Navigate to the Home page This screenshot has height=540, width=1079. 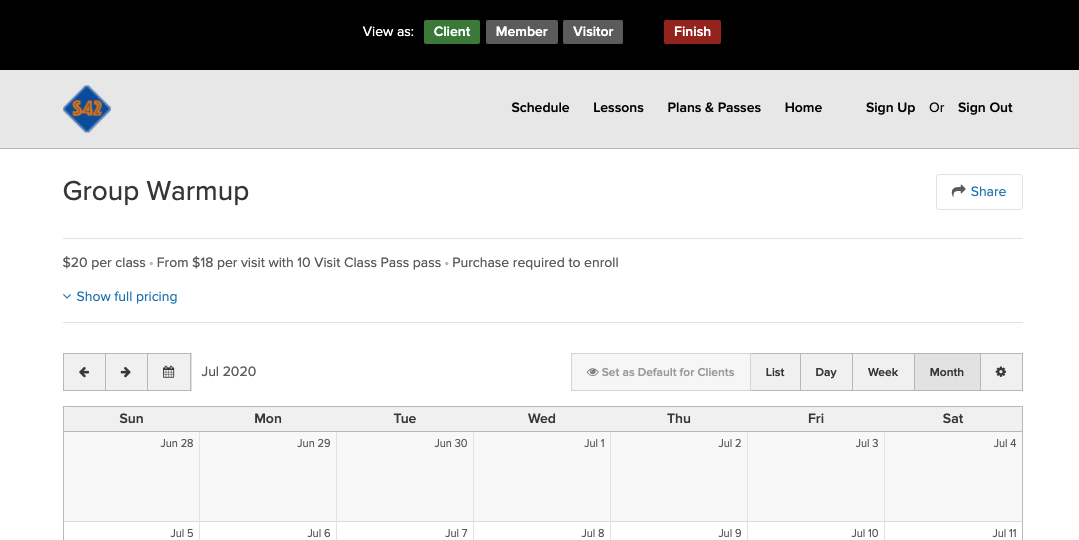803,108
